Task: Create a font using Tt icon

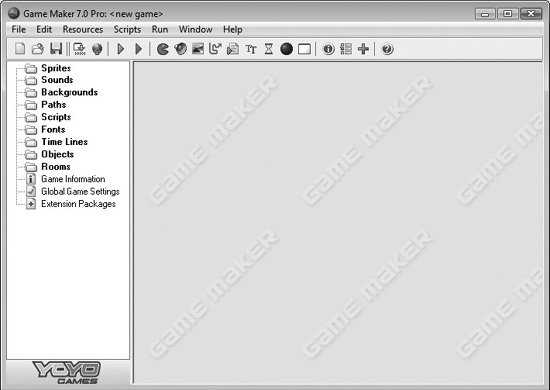Action: coord(251,49)
